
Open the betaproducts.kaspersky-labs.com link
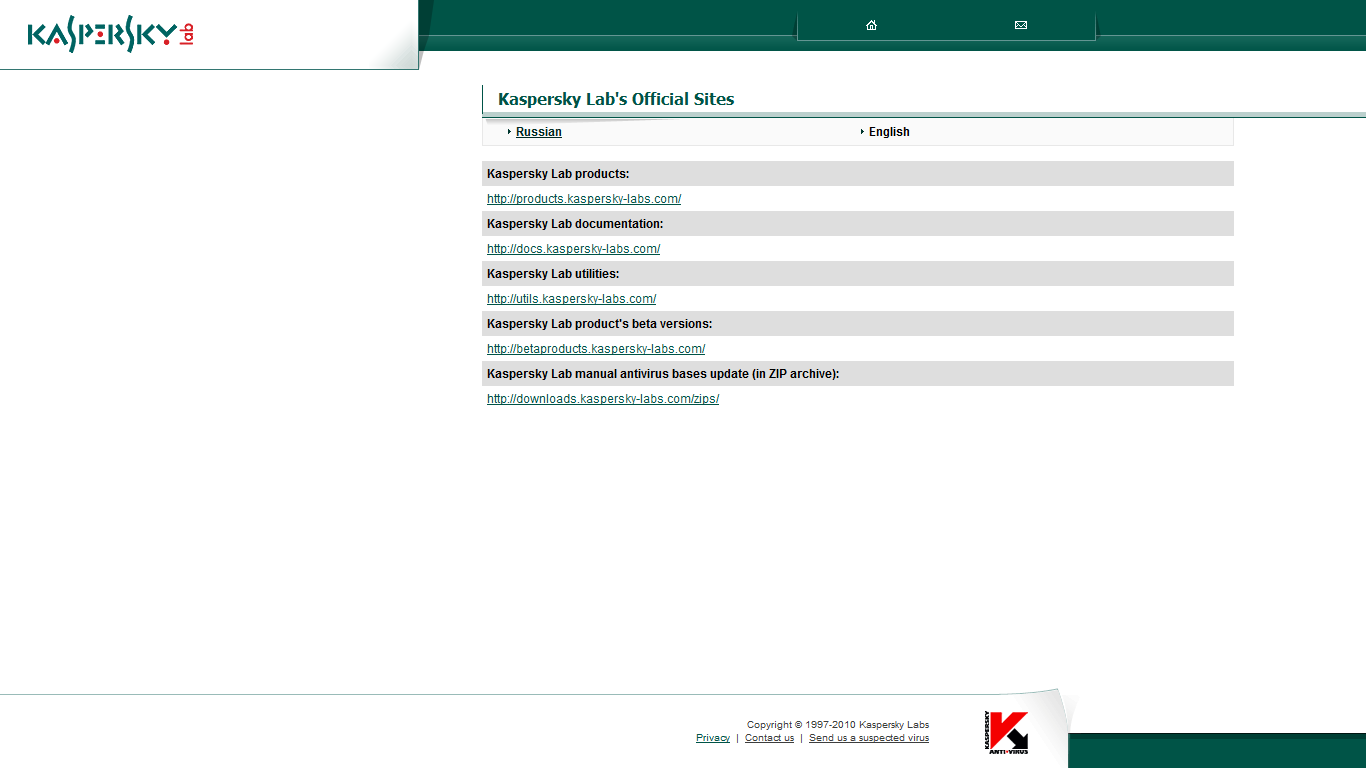point(596,349)
